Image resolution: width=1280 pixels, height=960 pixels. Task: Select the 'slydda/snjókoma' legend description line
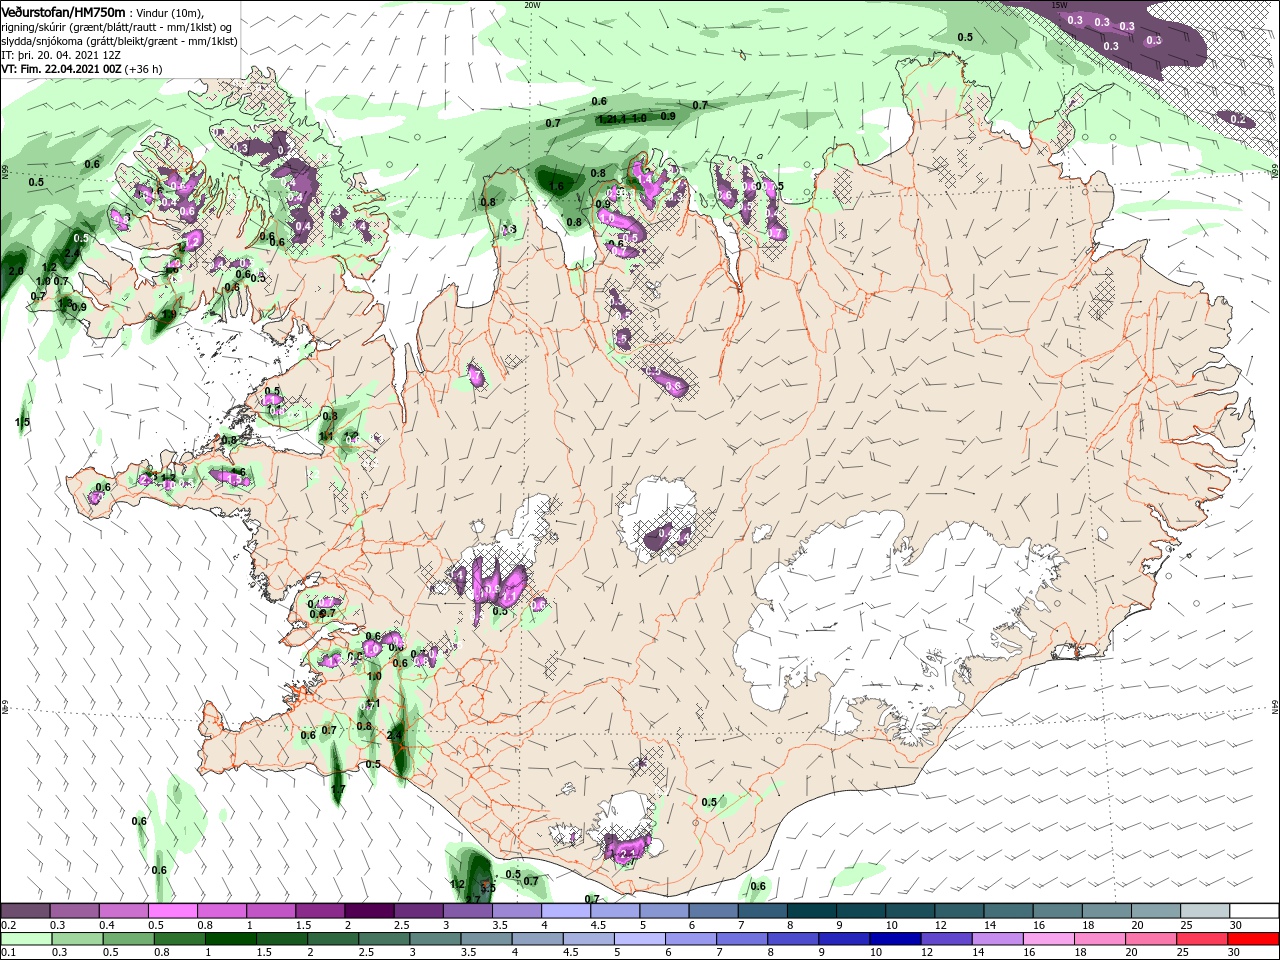[x=119, y=41]
